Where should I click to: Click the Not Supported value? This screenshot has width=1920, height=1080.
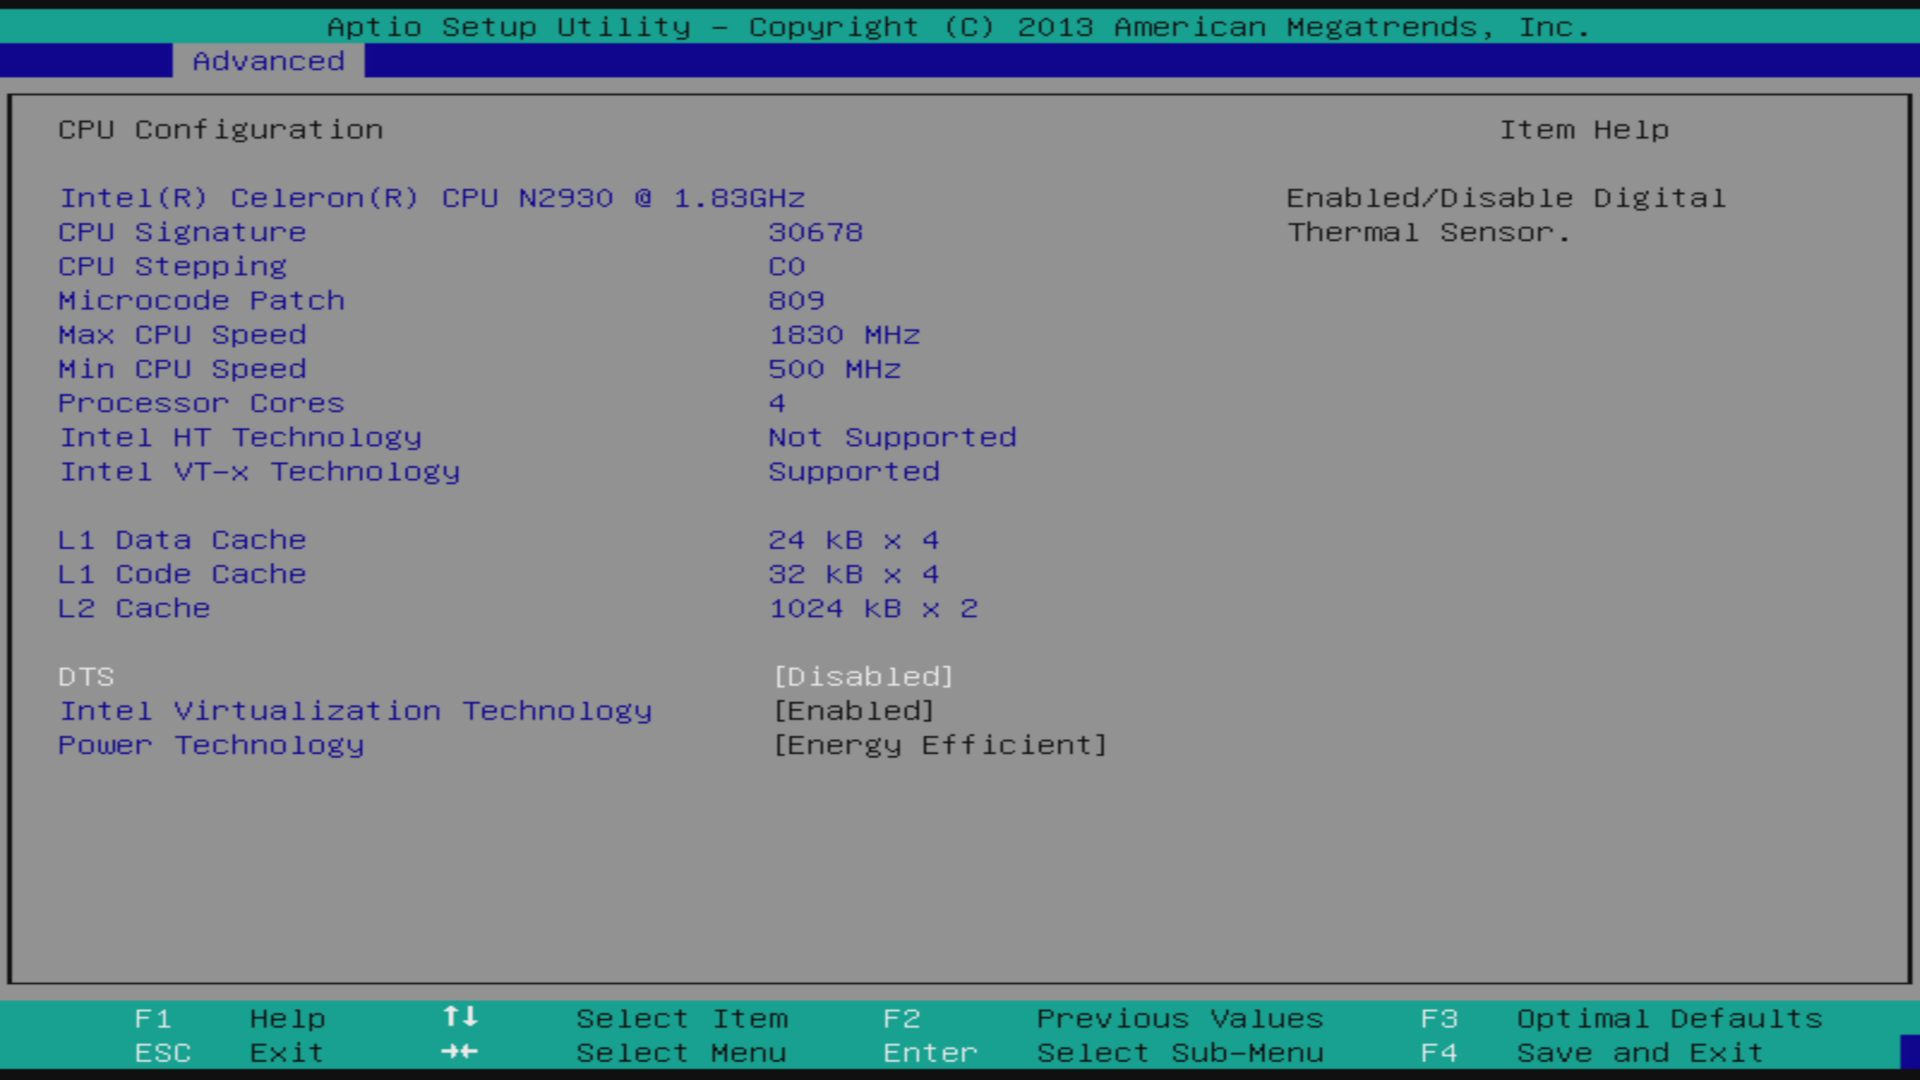pos(892,438)
